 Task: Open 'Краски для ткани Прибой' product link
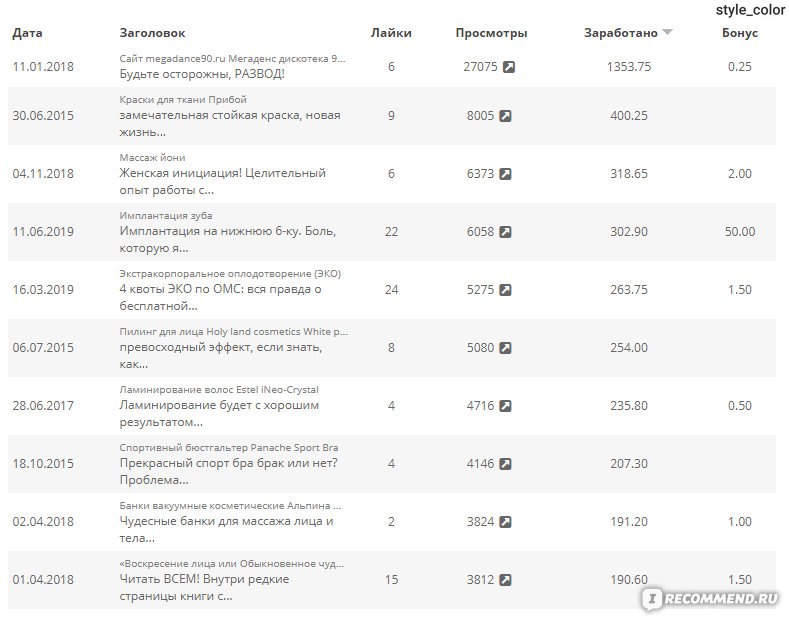tap(183, 100)
